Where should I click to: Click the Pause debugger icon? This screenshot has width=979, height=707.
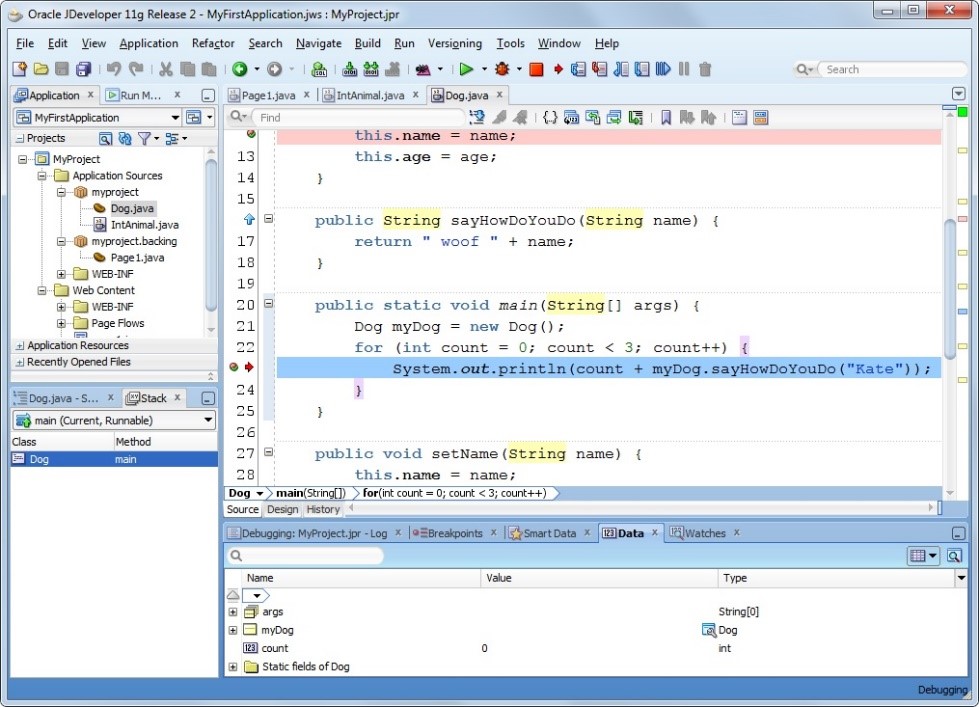[684, 69]
